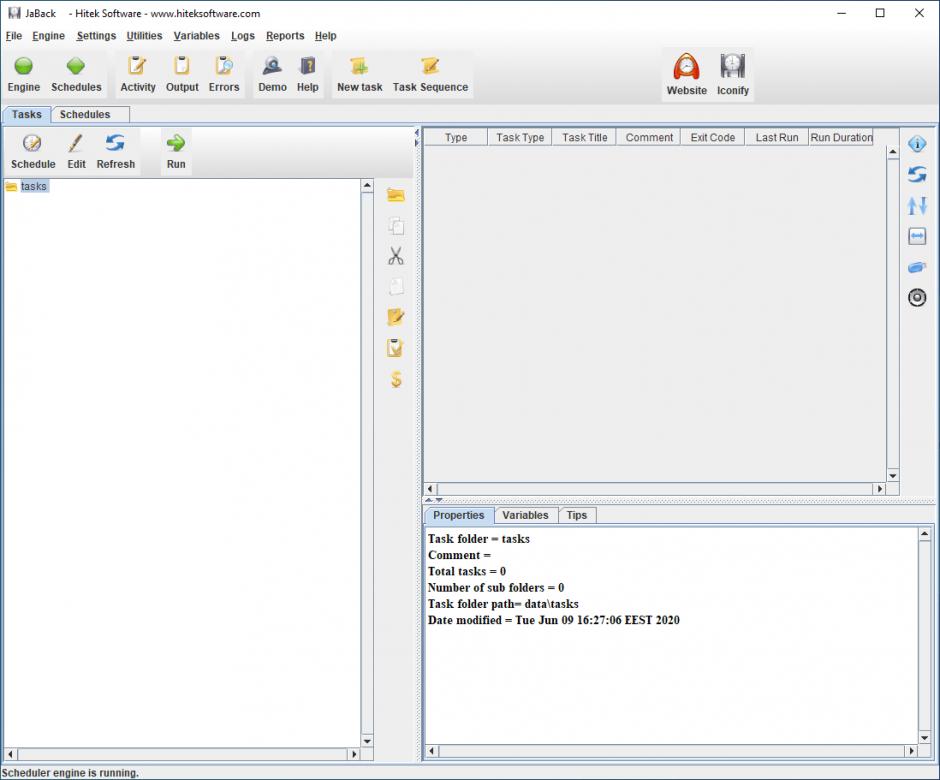Viewport: 940px width, 780px height.
Task: Click the yellow folder icon in middle strip
Action: (396, 195)
